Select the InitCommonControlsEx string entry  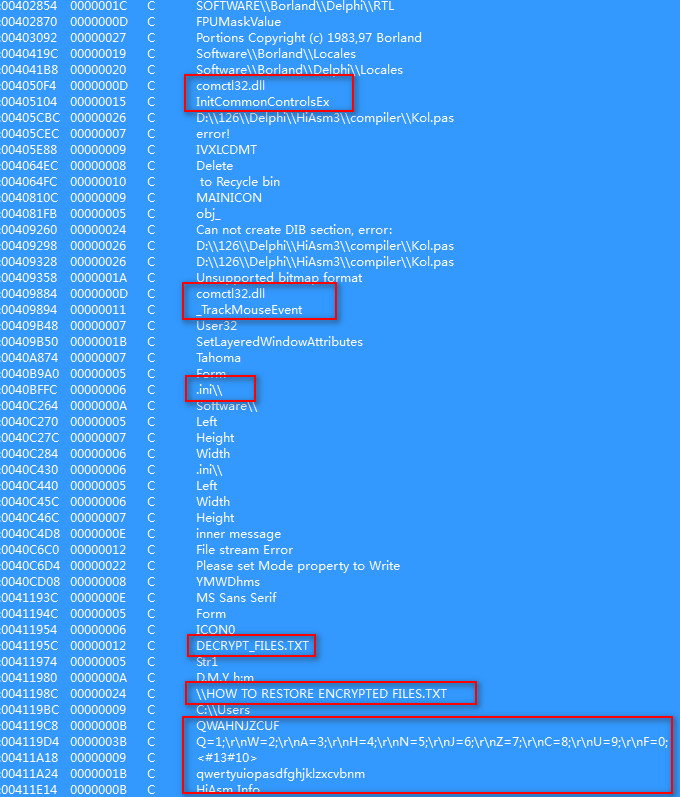pos(262,102)
